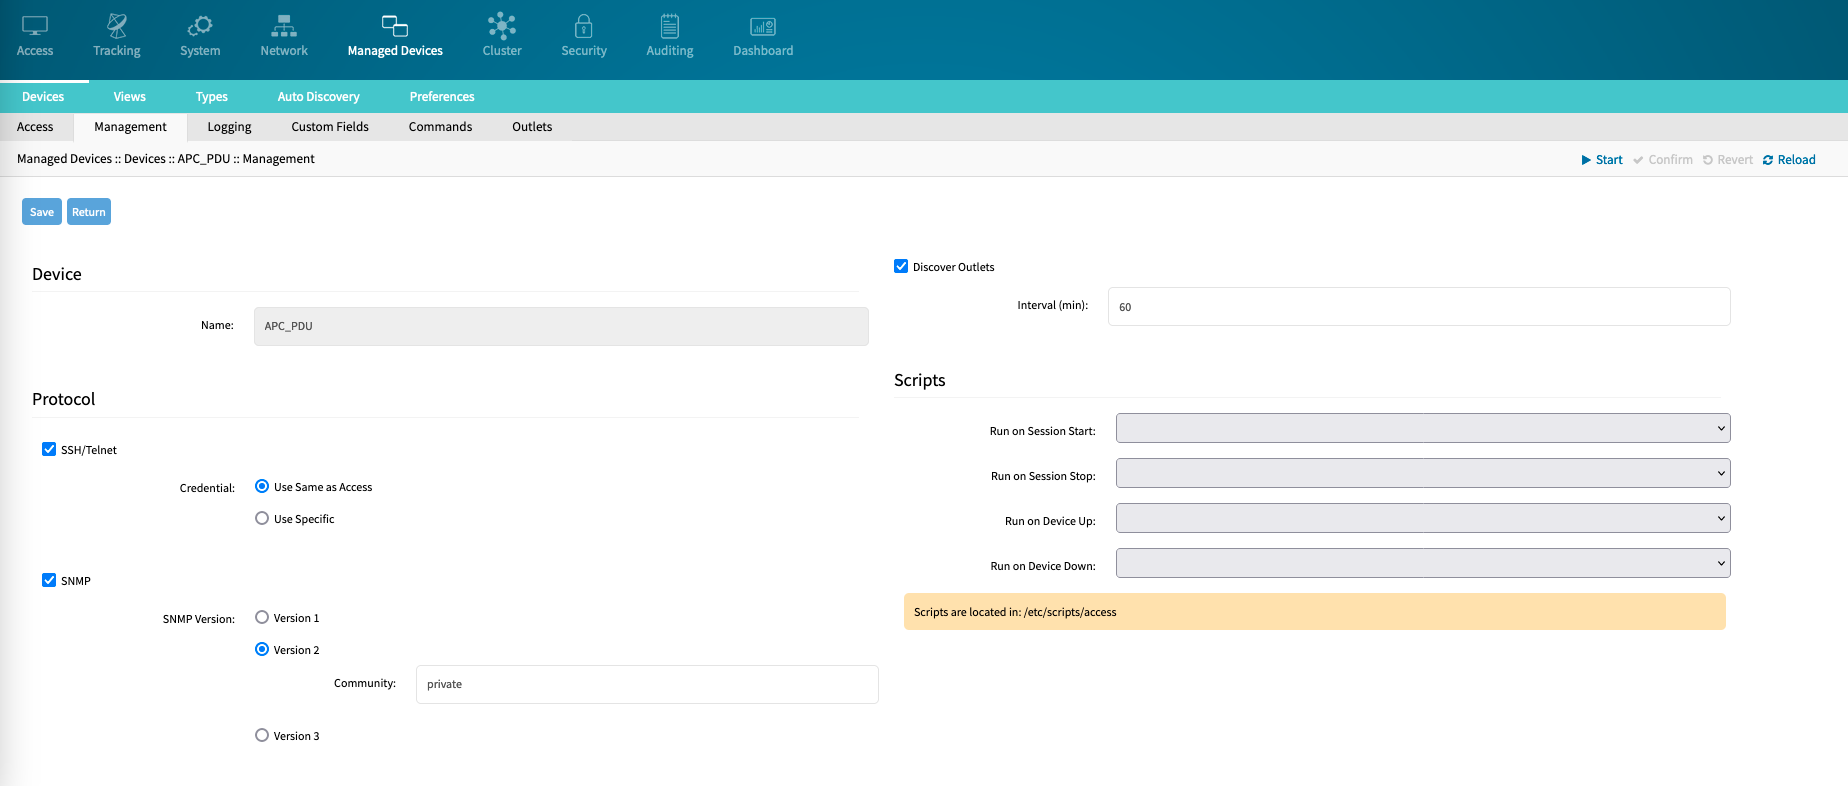Click the breadcrumb Managed Devices path text

click(x=165, y=159)
